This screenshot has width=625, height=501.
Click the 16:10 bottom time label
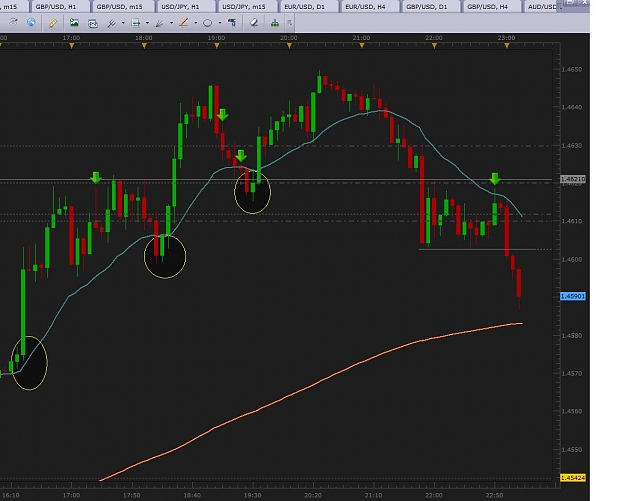[x=11, y=495]
